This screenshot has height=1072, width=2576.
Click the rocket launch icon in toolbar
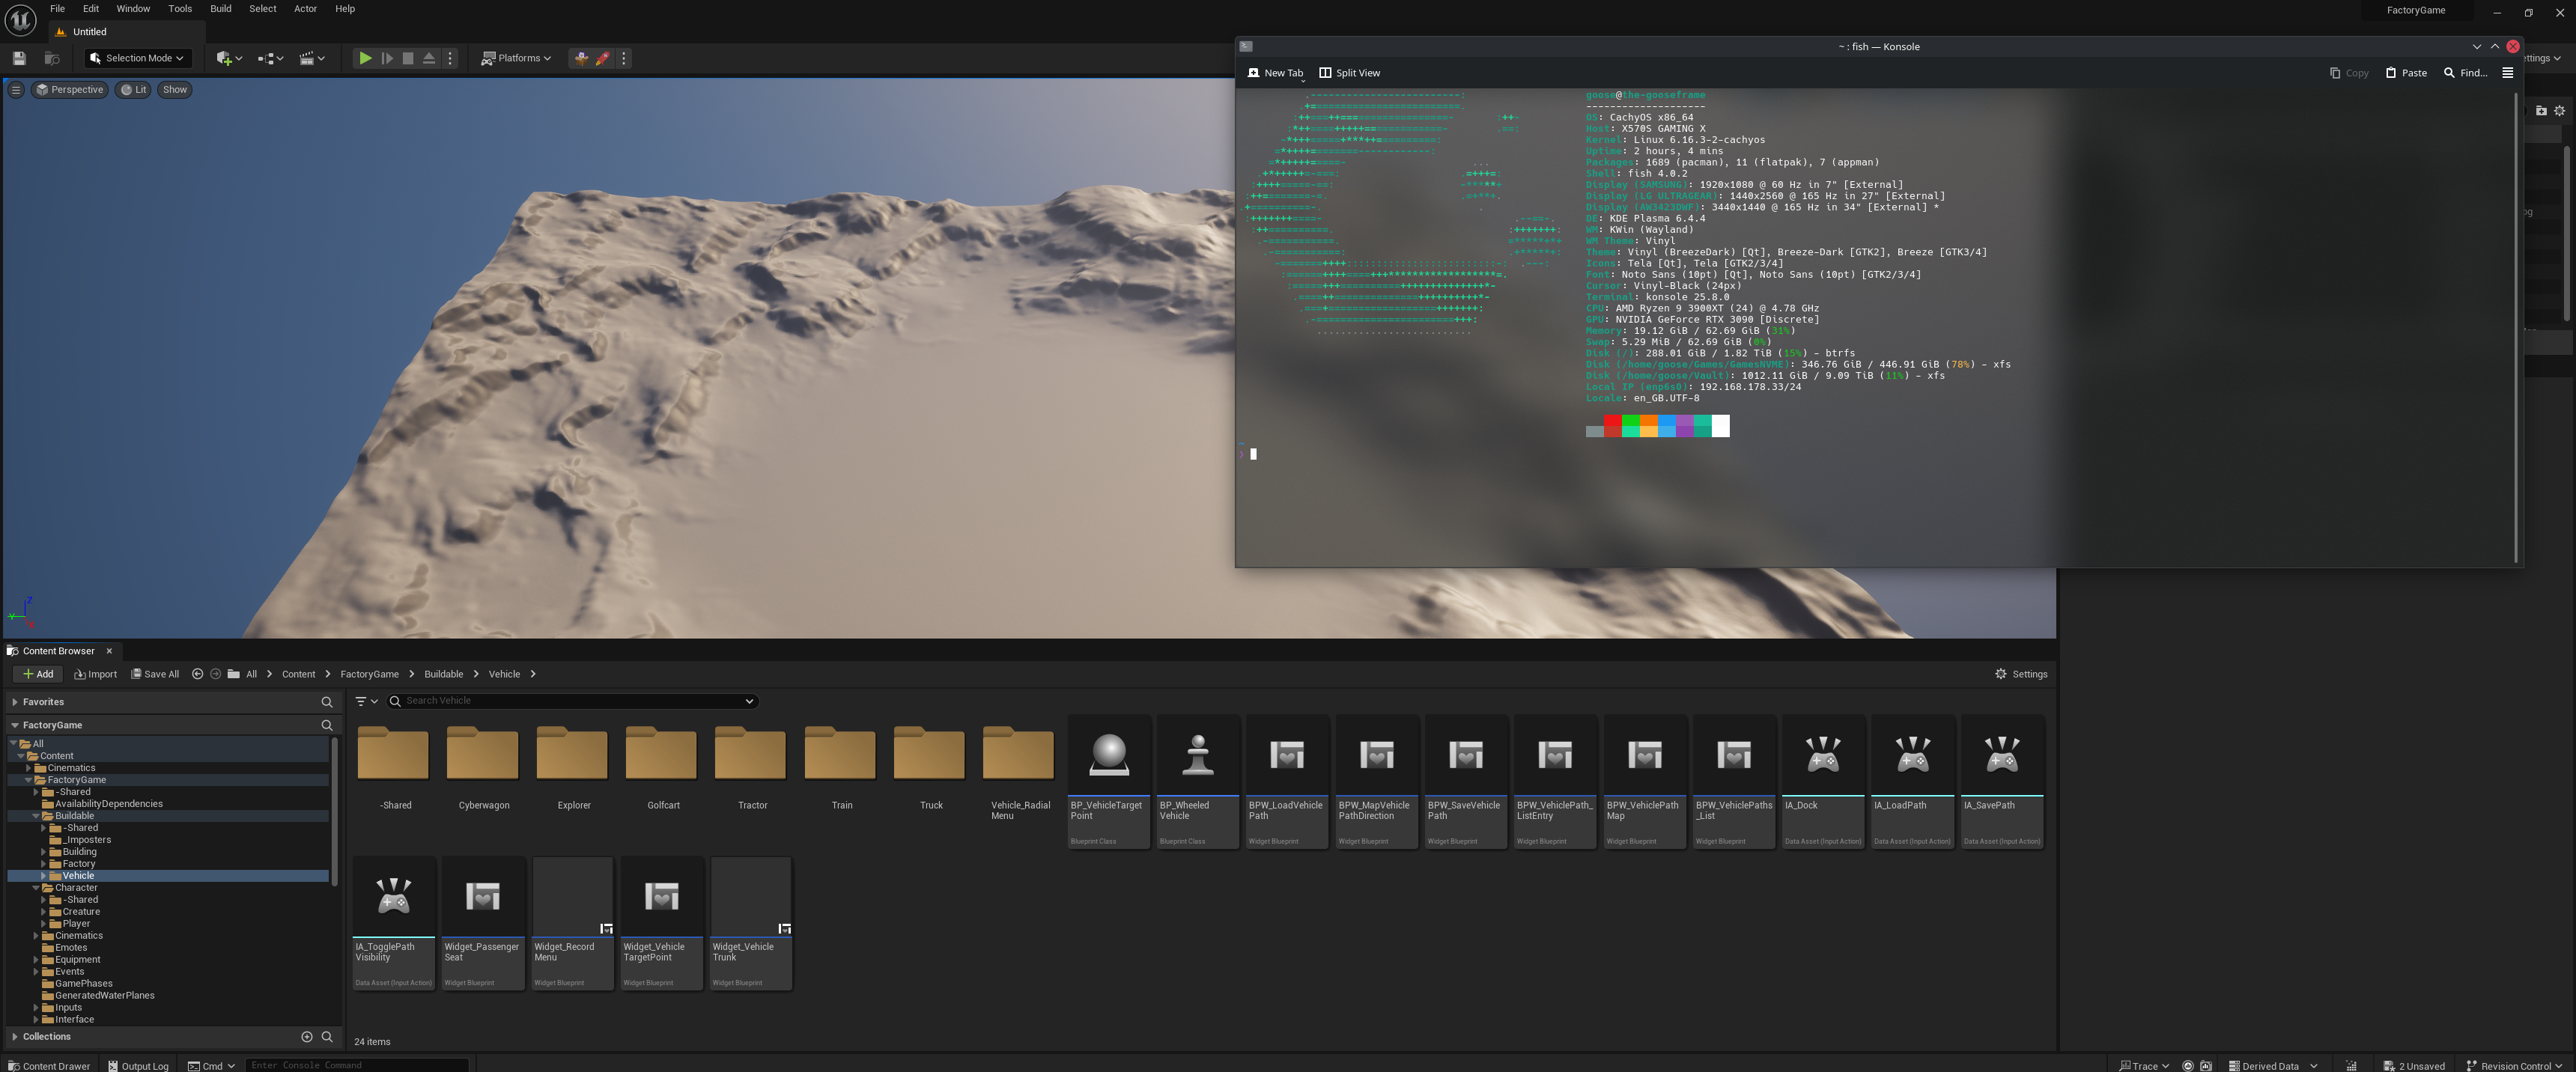[603, 58]
